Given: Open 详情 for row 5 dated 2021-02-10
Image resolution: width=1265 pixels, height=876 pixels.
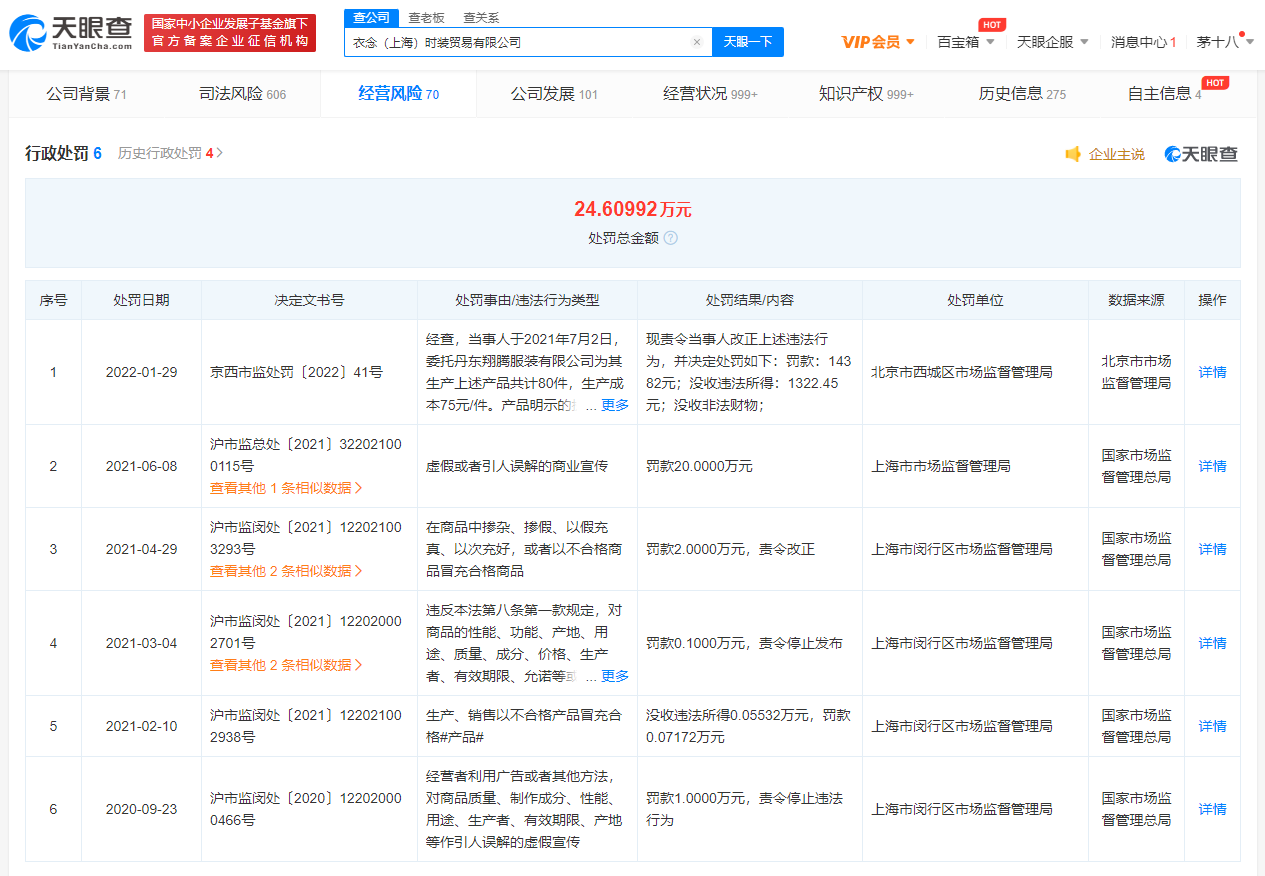Looking at the screenshot, I should tap(1212, 726).
